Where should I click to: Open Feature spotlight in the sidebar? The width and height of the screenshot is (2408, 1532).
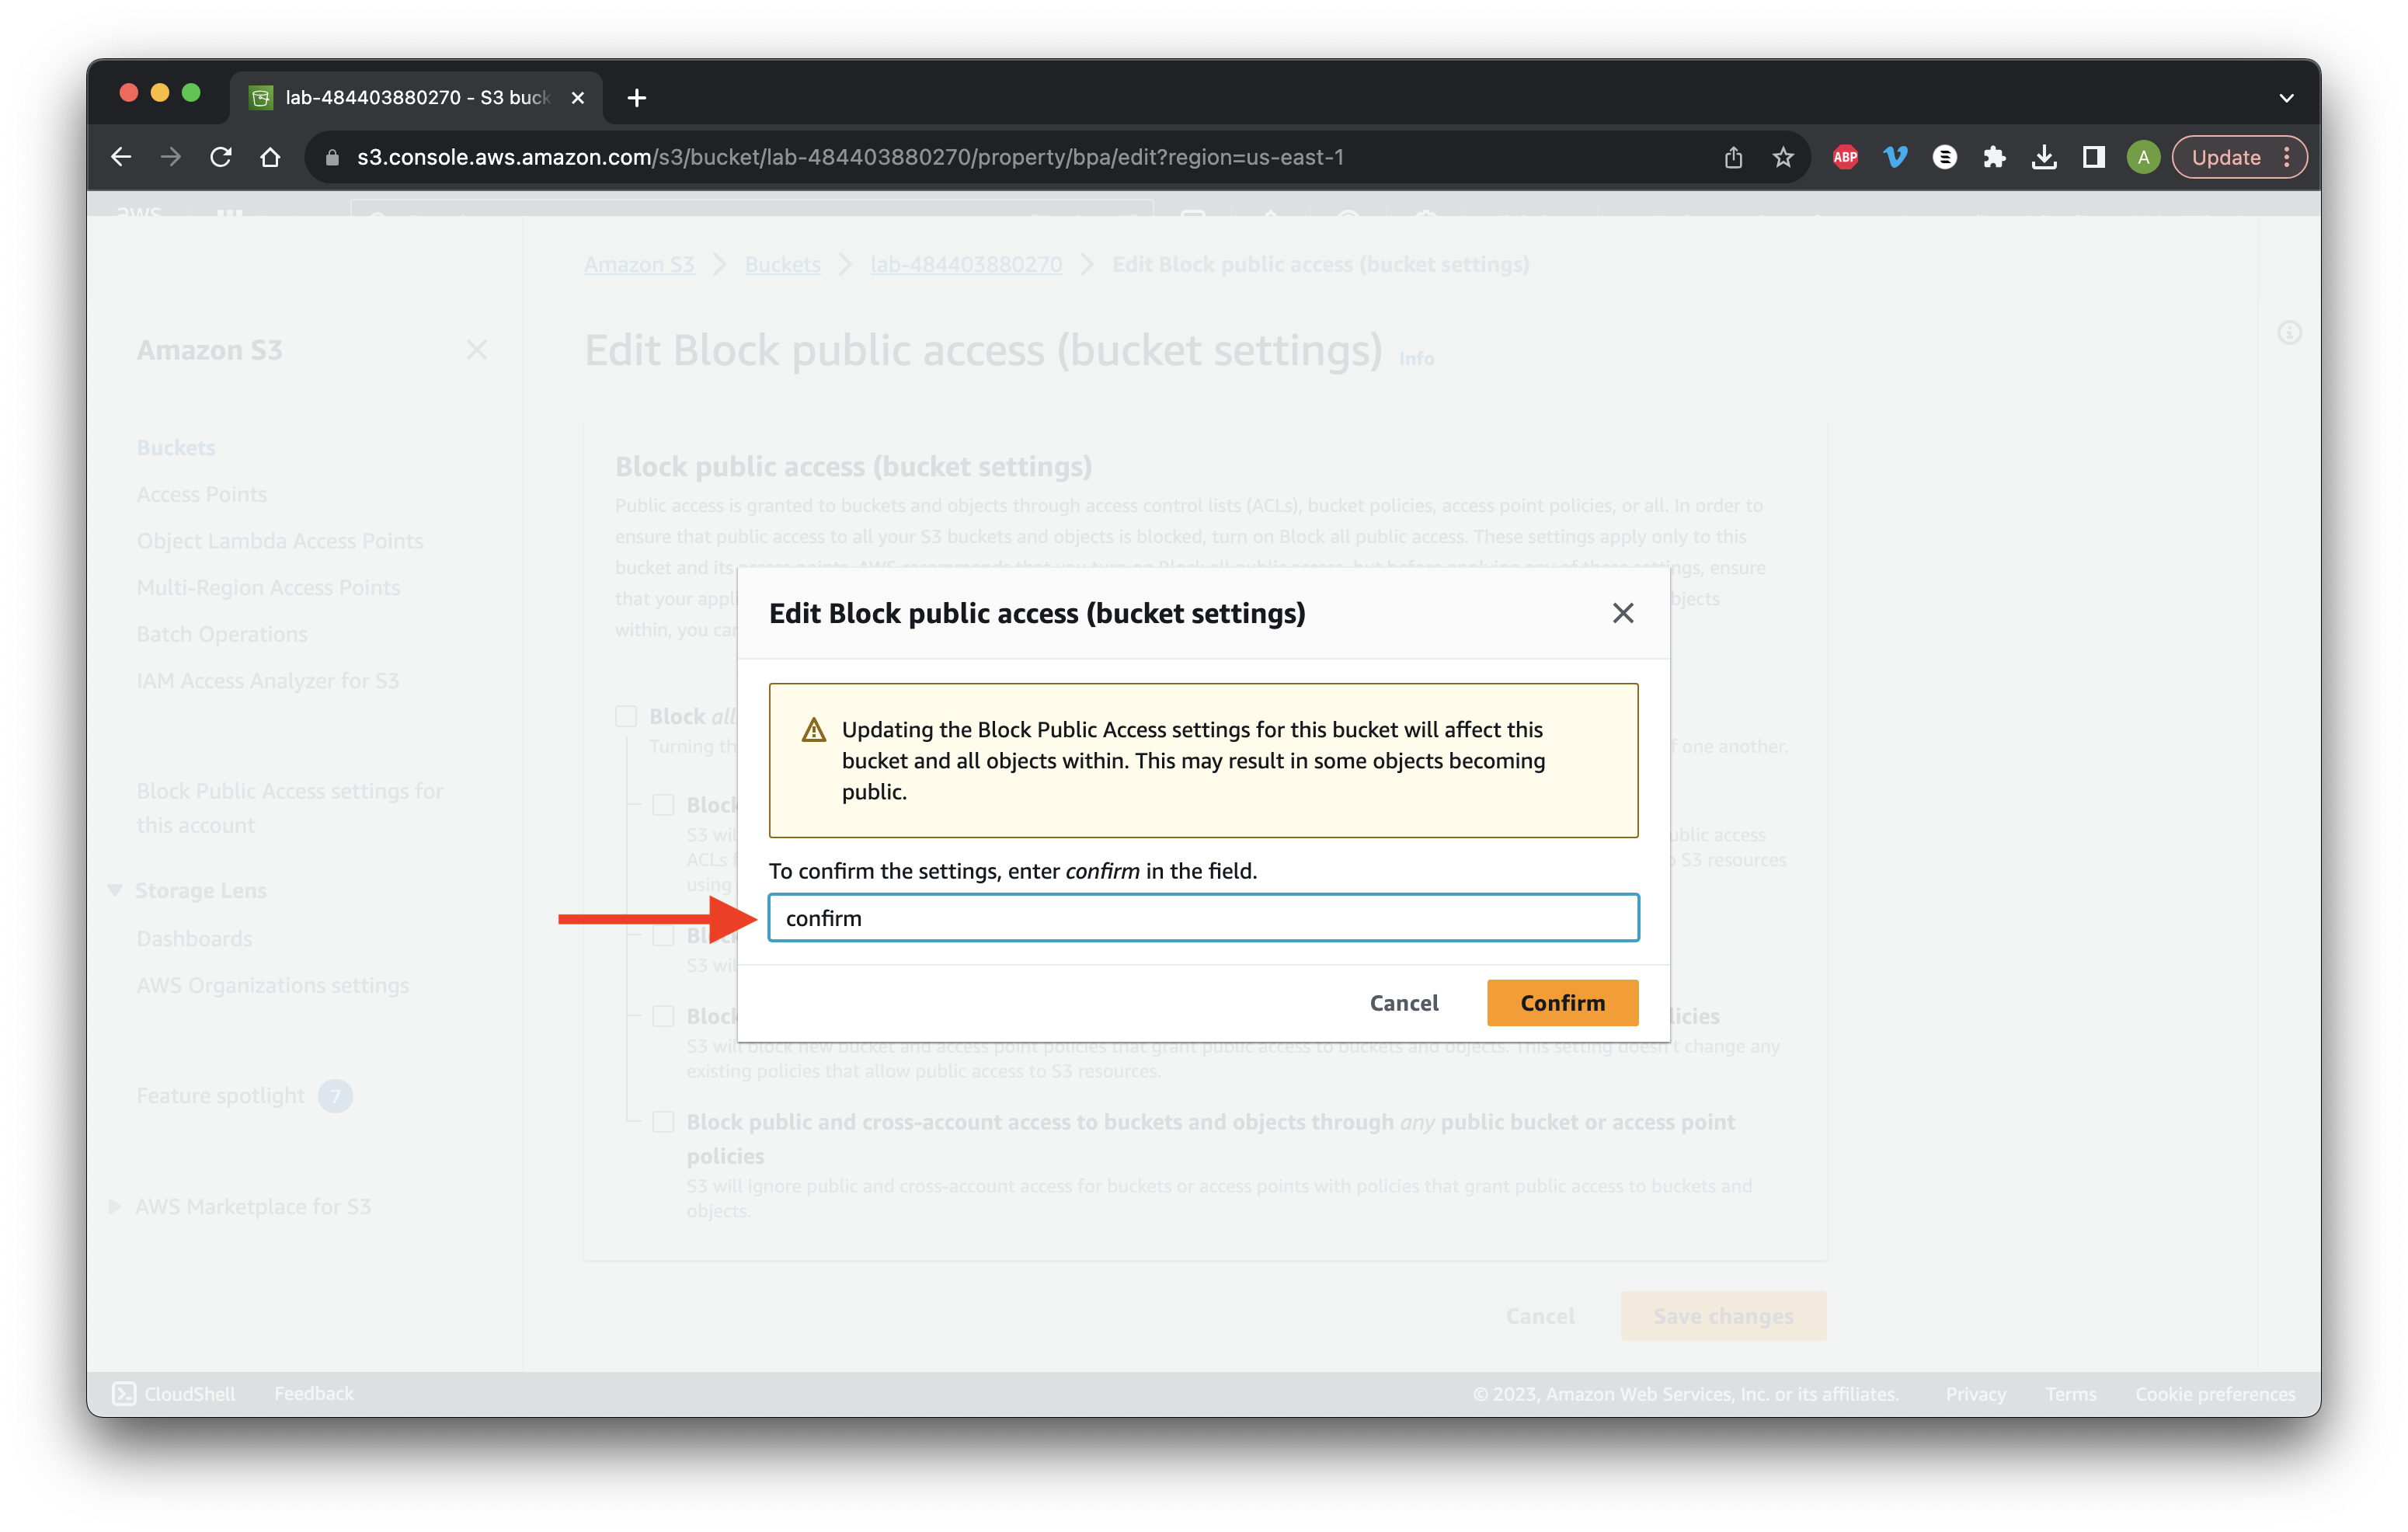pos(220,1095)
